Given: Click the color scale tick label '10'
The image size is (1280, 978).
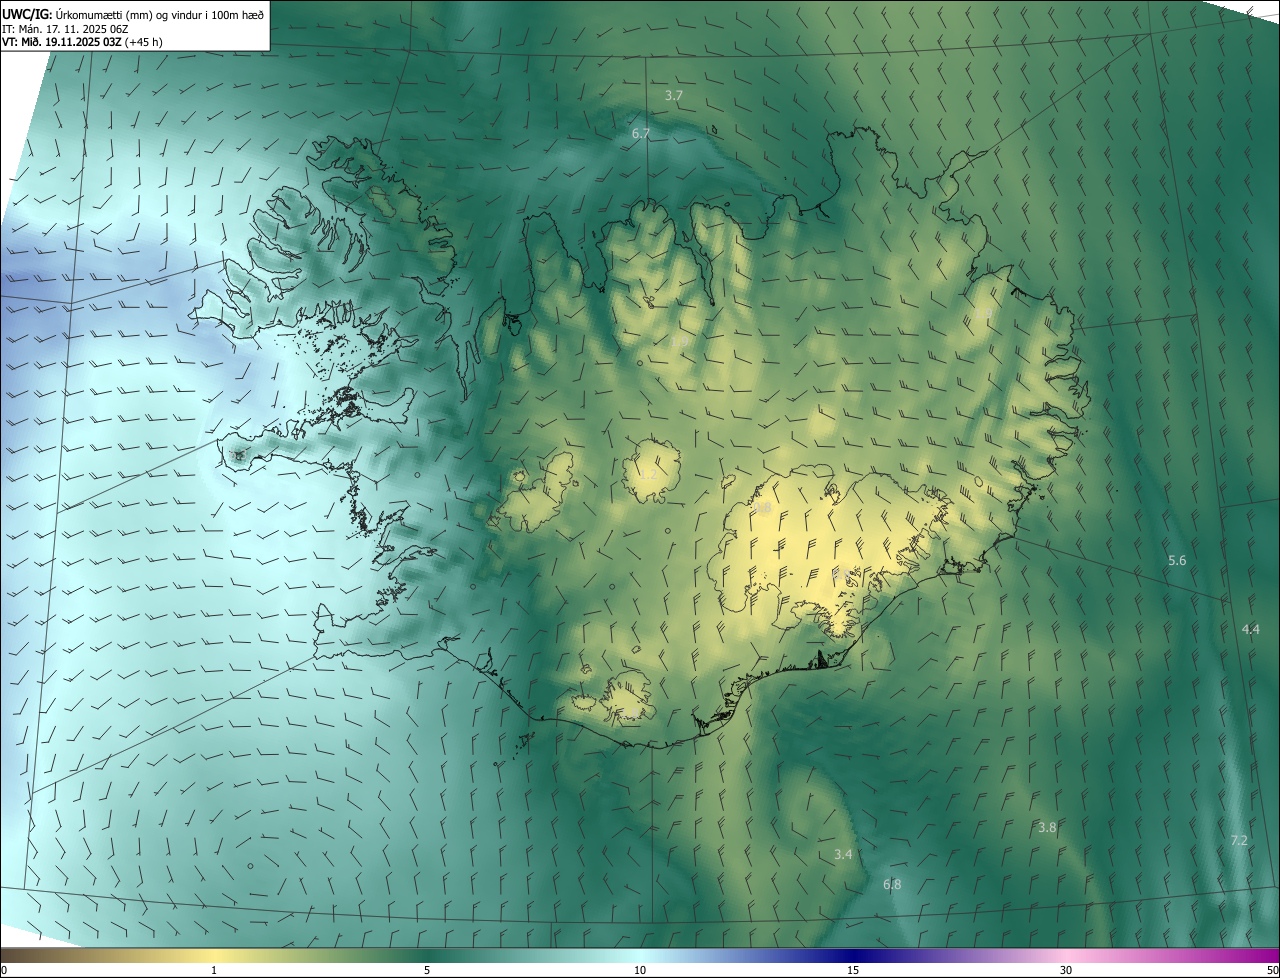Looking at the screenshot, I should point(640,970).
